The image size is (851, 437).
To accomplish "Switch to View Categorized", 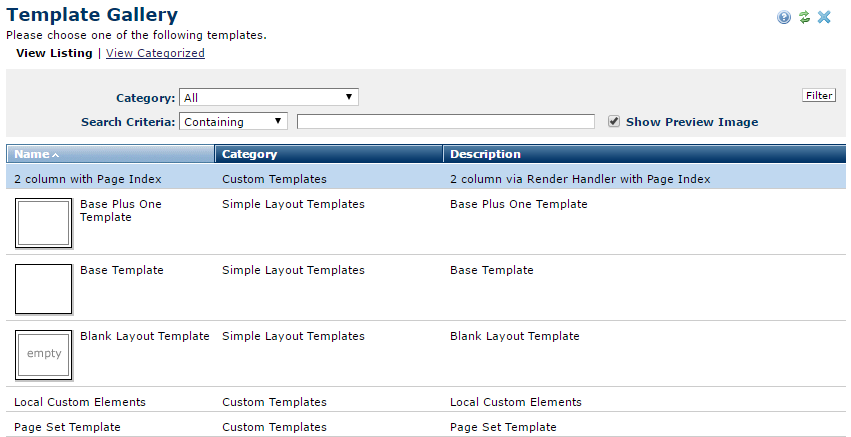I will tap(155, 53).
